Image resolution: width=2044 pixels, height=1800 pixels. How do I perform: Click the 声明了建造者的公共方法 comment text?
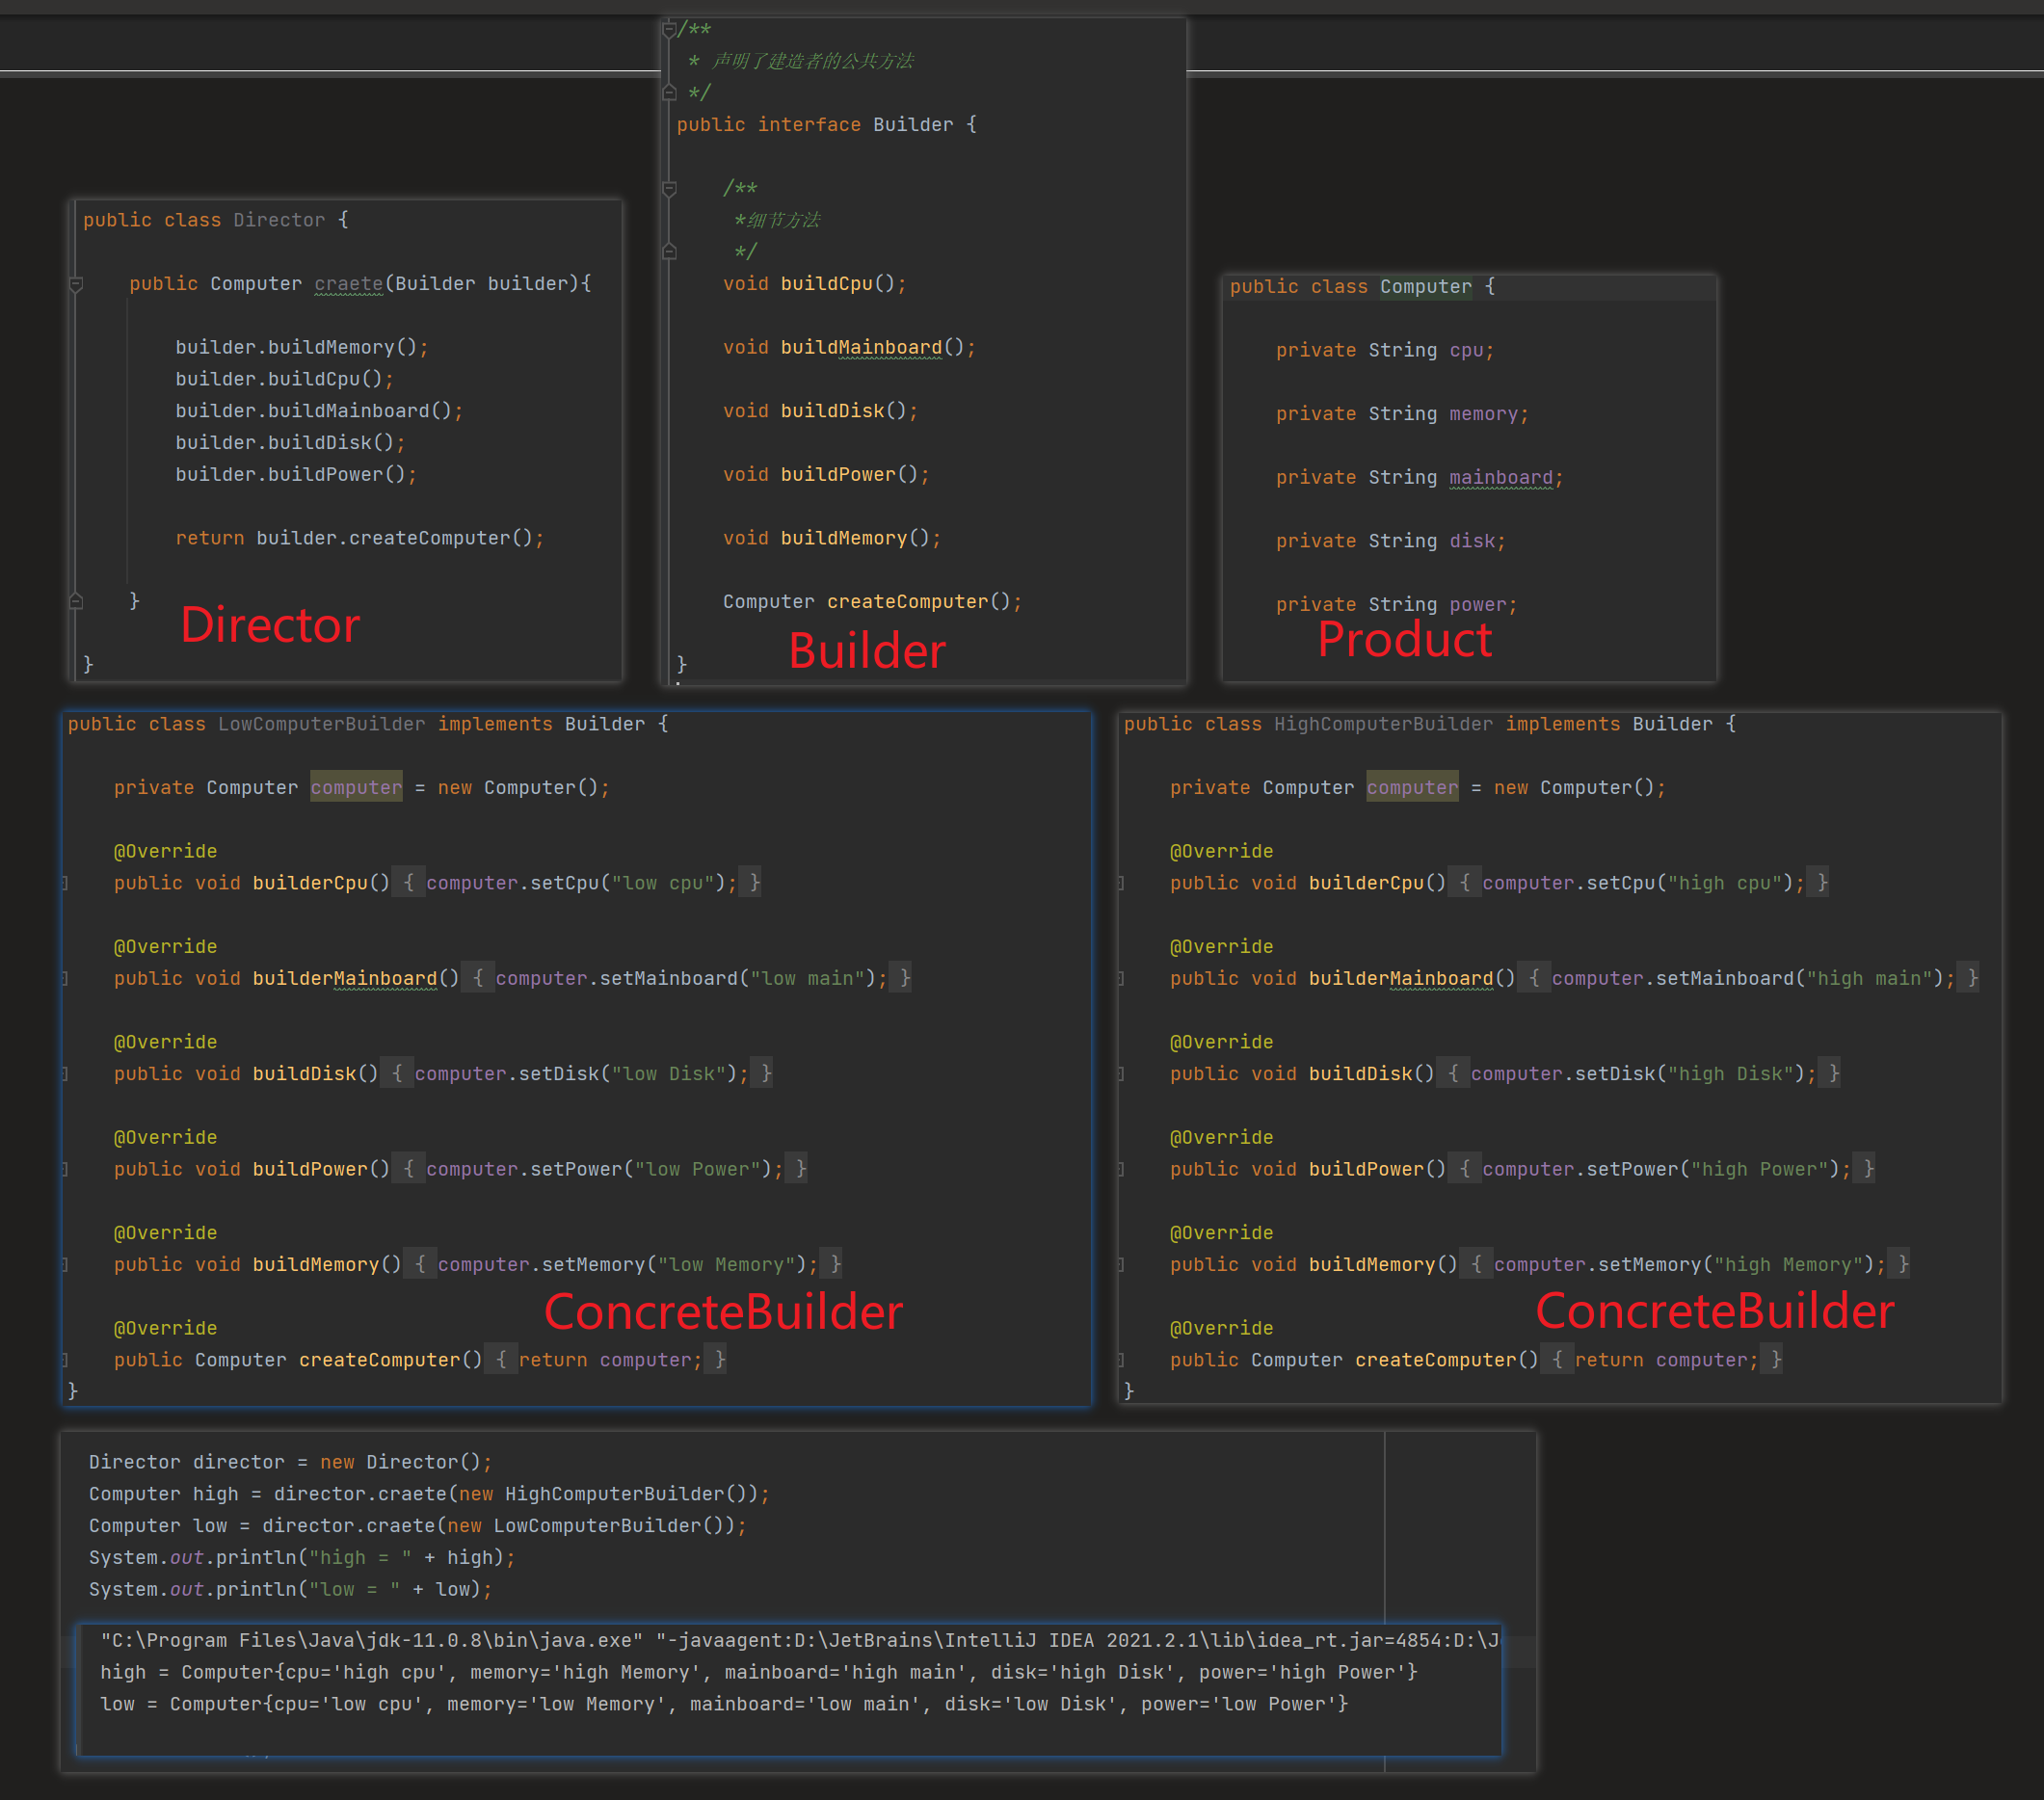(x=812, y=61)
